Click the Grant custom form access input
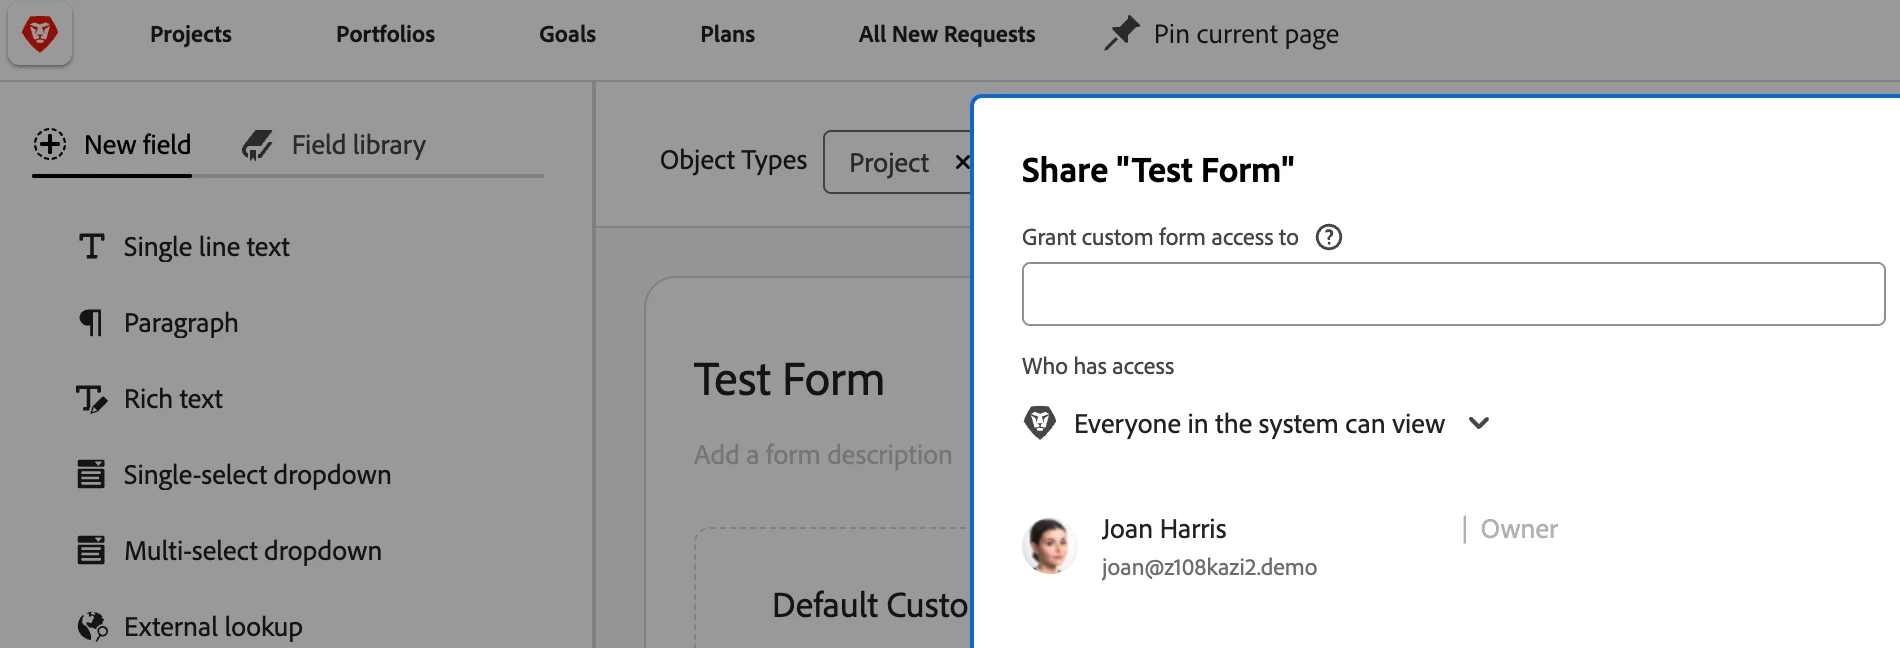The height and width of the screenshot is (648, 1900). click(x=1452, y=294)
